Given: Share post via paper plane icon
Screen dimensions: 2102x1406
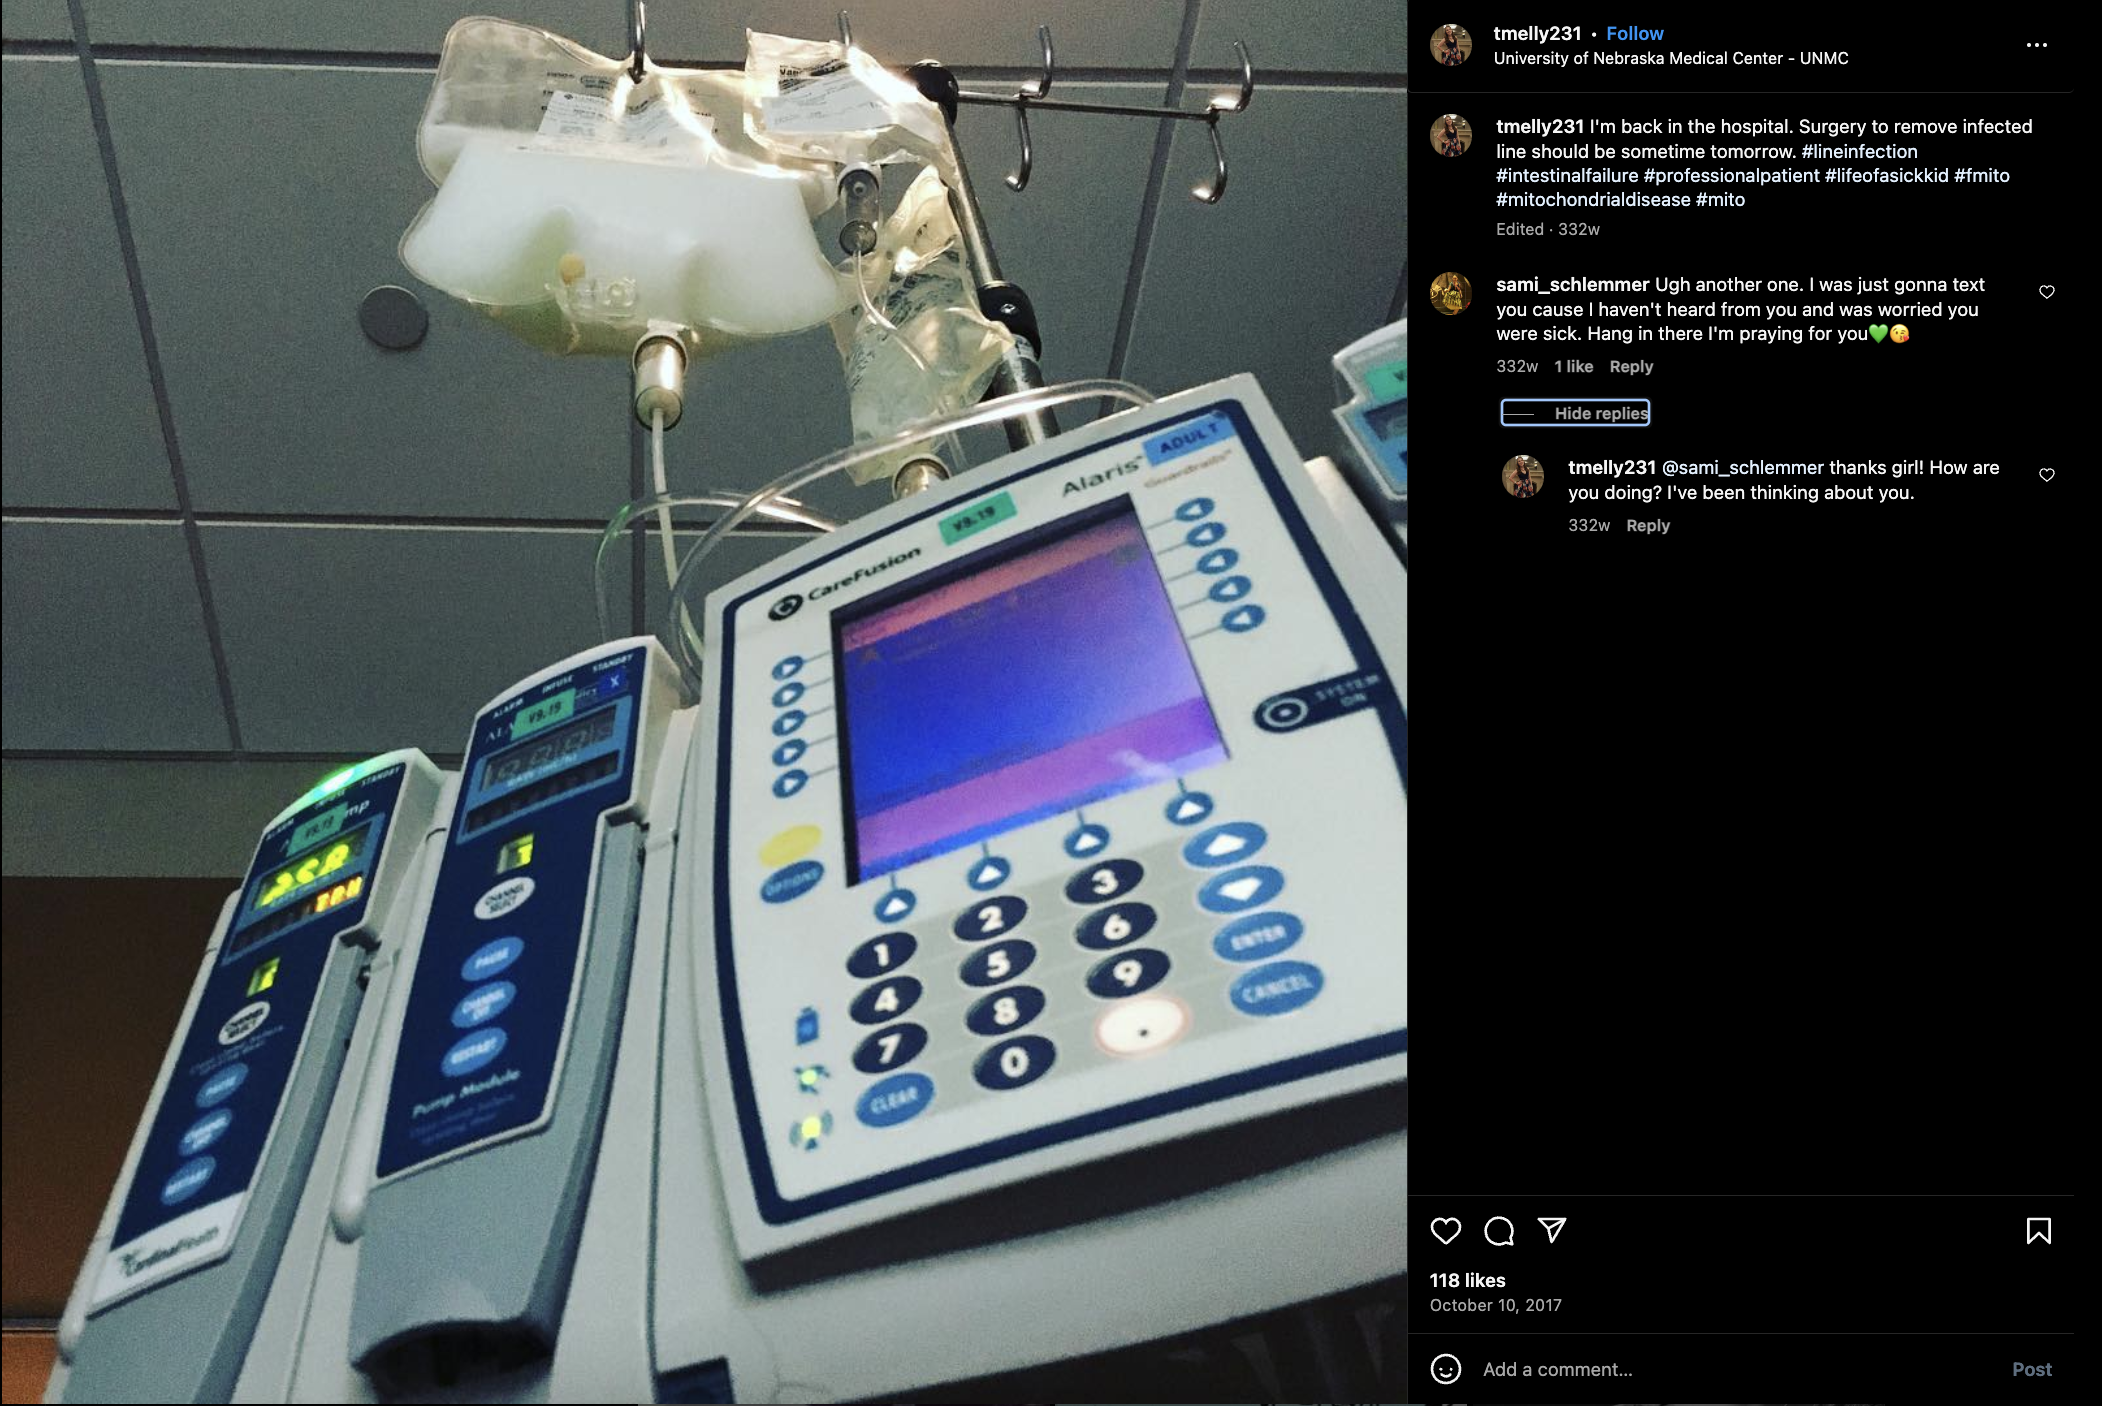Looking at the screenshot, I should [x=1552, y=1230].
